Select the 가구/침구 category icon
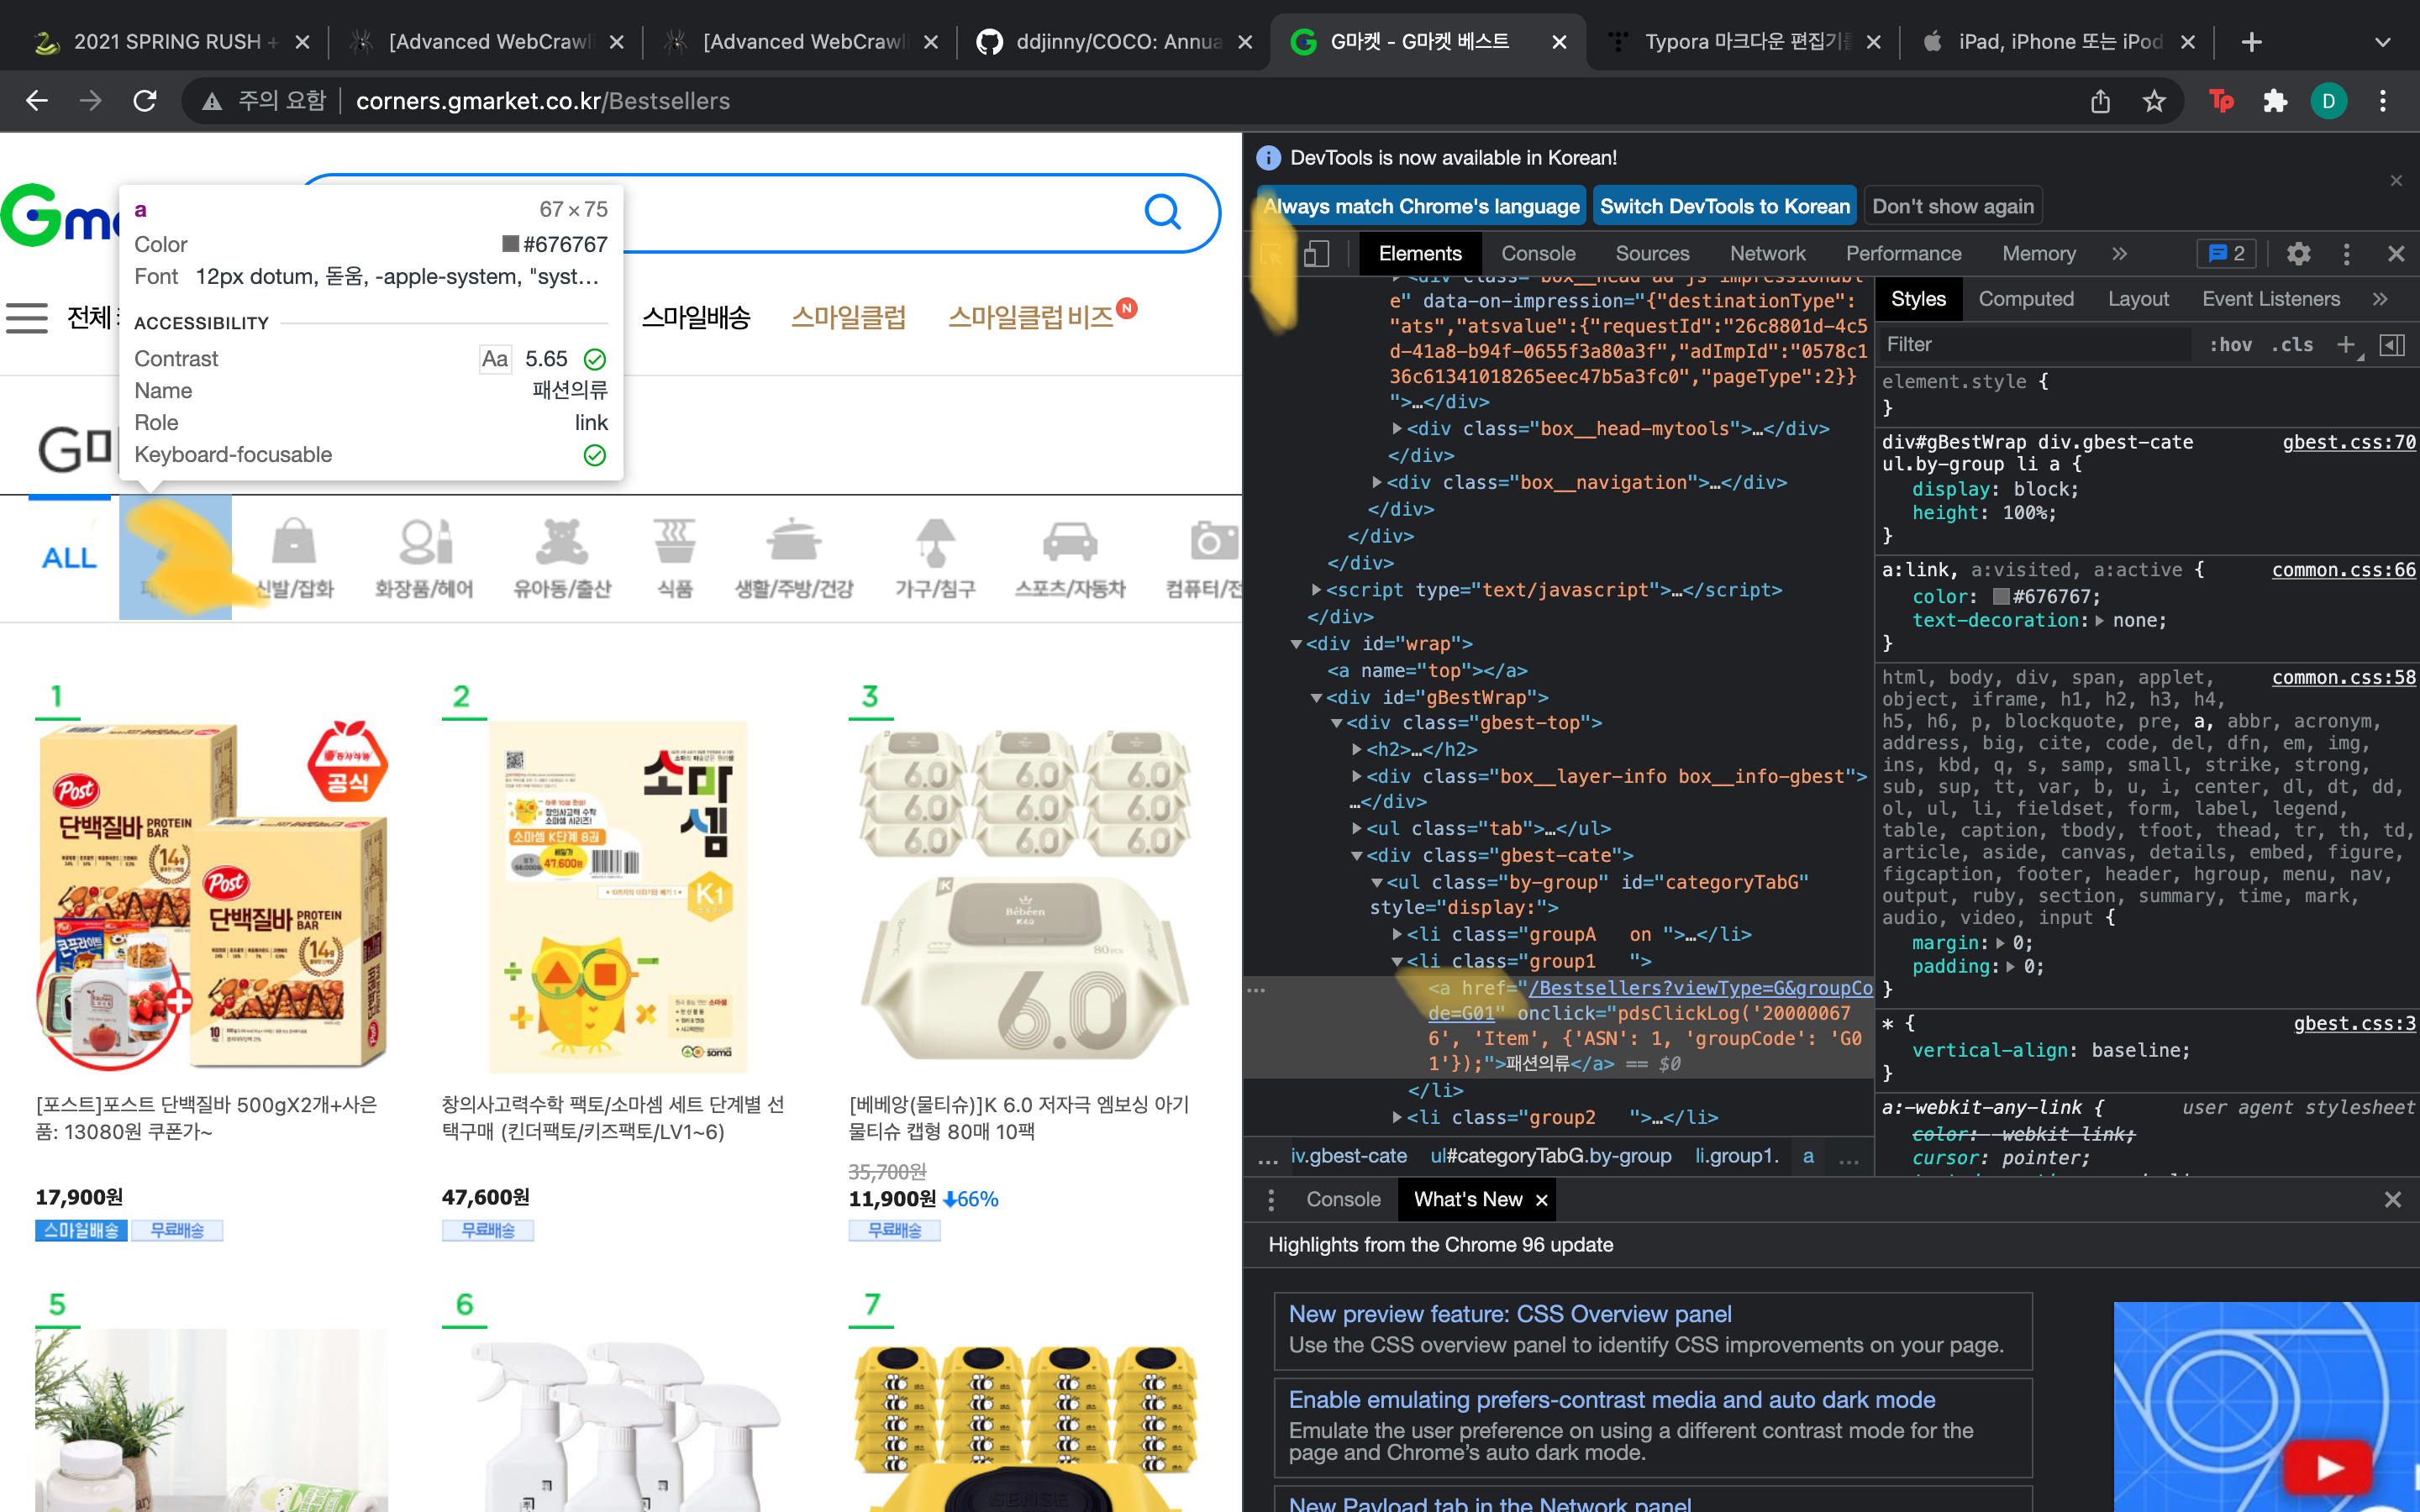The image size is (2420, 1512). pos(935,558)
